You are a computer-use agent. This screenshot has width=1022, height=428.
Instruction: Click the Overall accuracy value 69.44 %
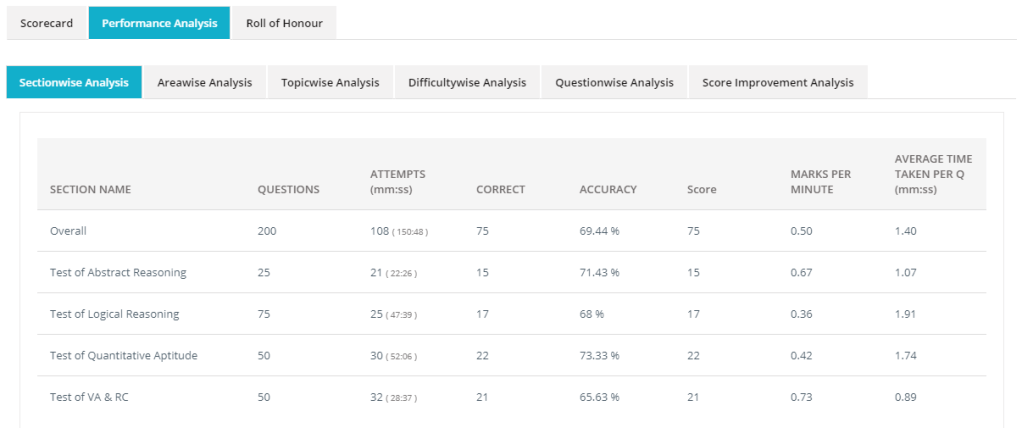pos(599,231)
